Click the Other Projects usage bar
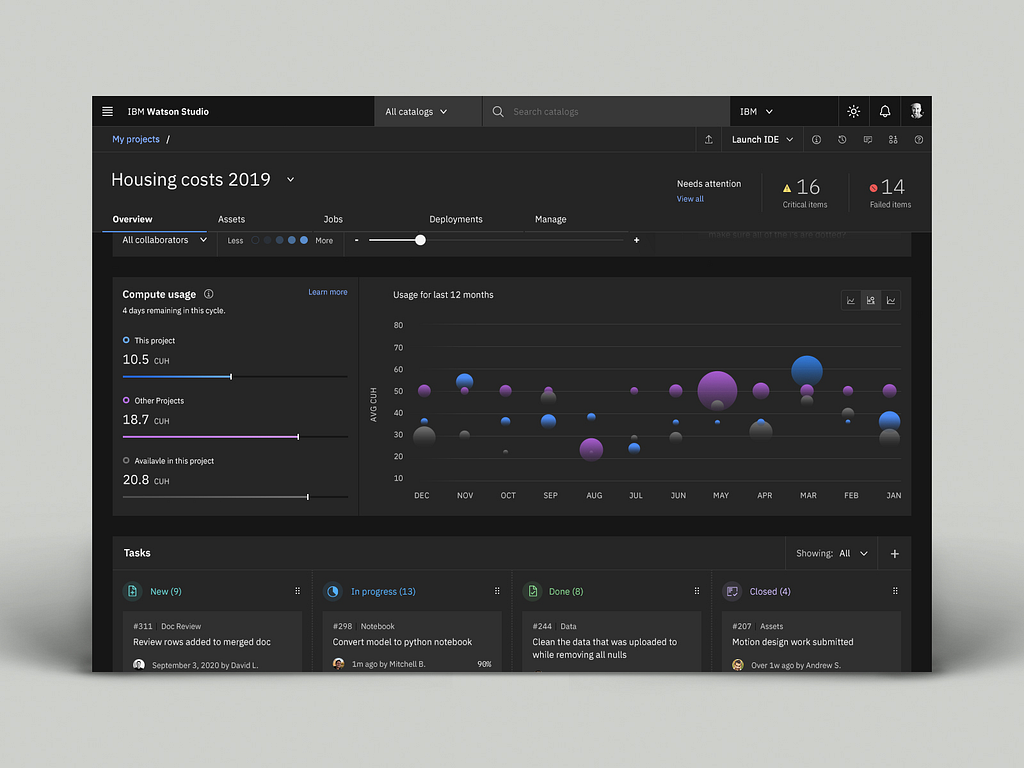The image size is (1024, 768). click(x=235, y=437)
